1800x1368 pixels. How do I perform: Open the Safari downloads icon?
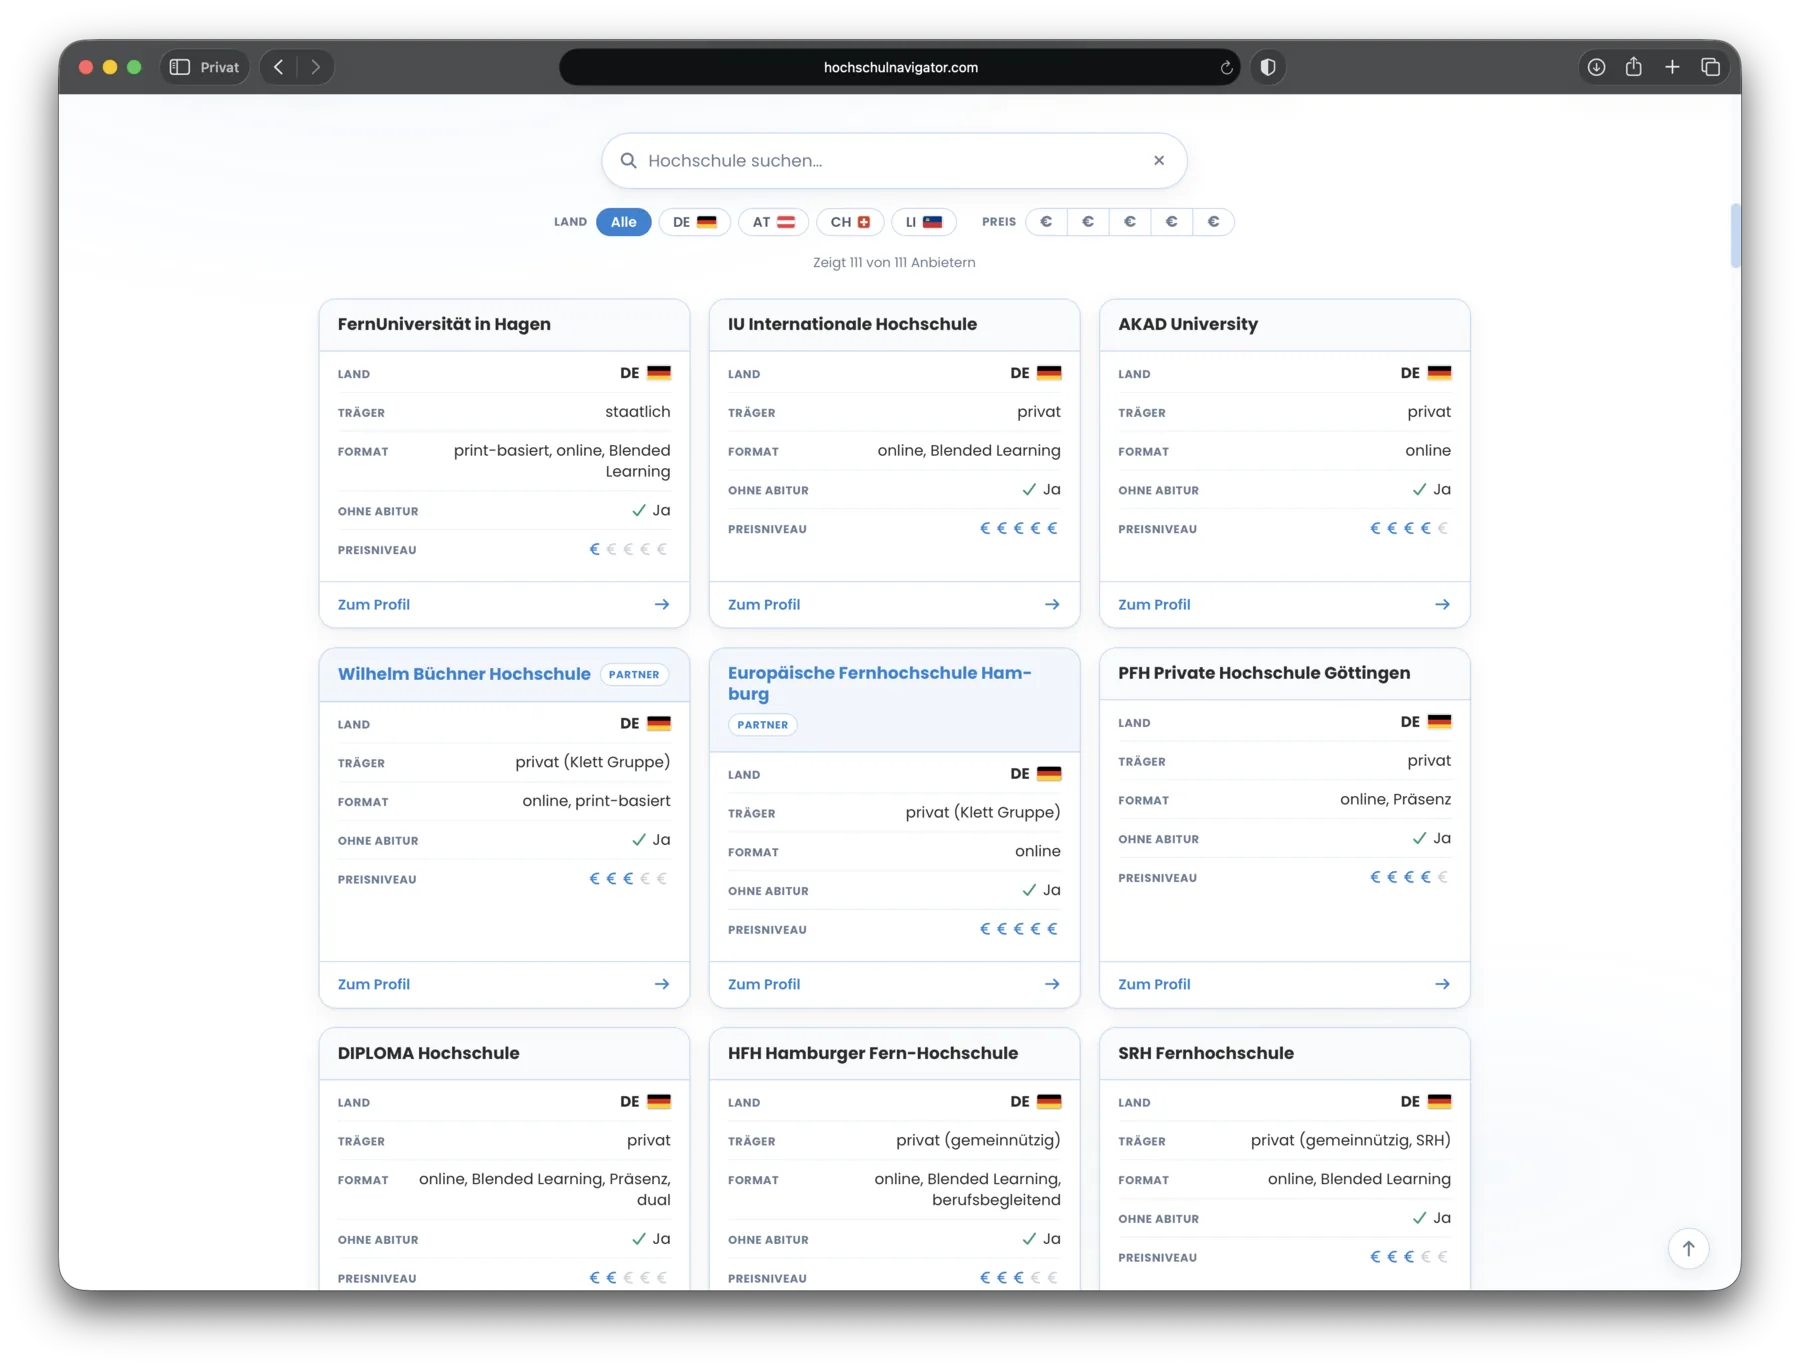point(1596,67)
